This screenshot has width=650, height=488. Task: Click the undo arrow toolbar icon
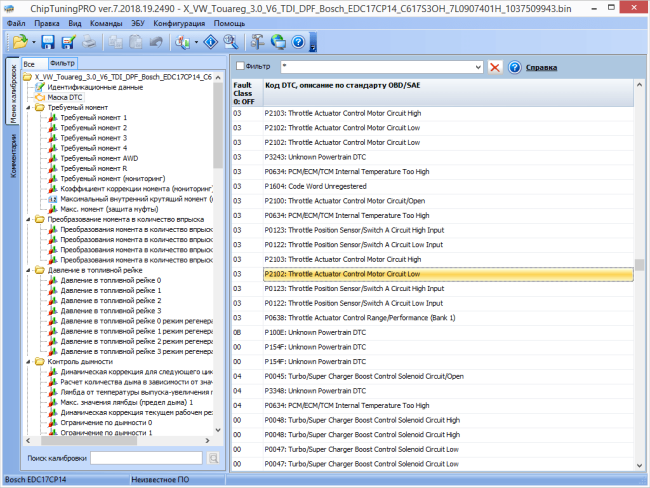point(156,42)
